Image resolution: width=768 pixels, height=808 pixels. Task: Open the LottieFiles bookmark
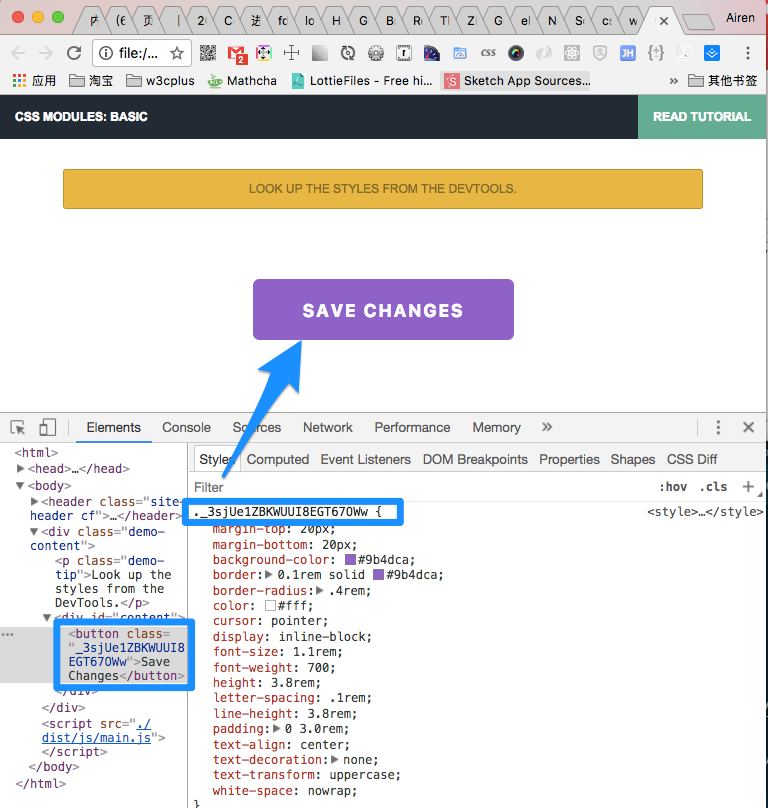tap(362, 81)
